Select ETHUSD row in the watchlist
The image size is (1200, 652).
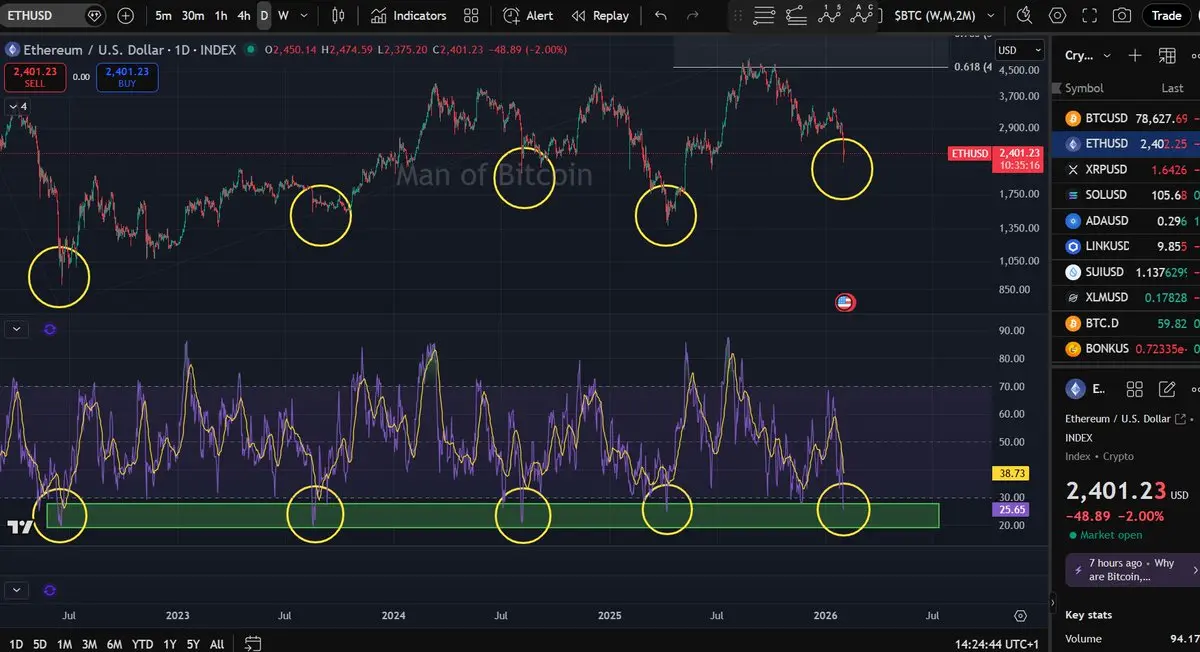point(1128,144)
